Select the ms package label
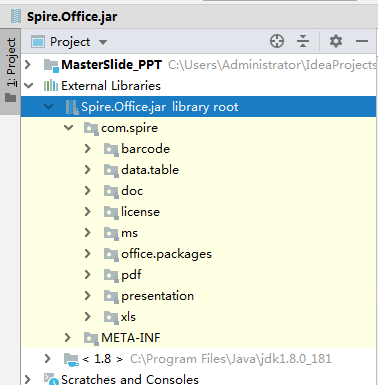This screenshot has width=378, height=385. click(x=129, y=233)
